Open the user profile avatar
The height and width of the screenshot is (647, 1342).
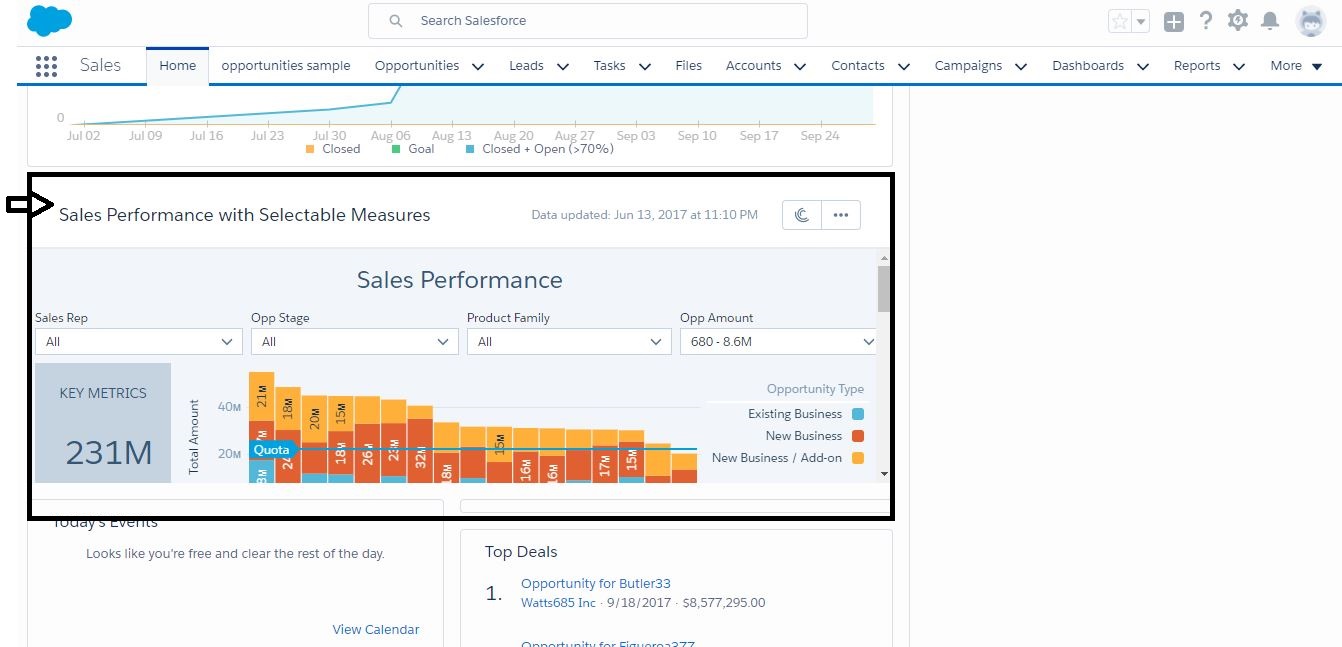[x=1310, y=21]
